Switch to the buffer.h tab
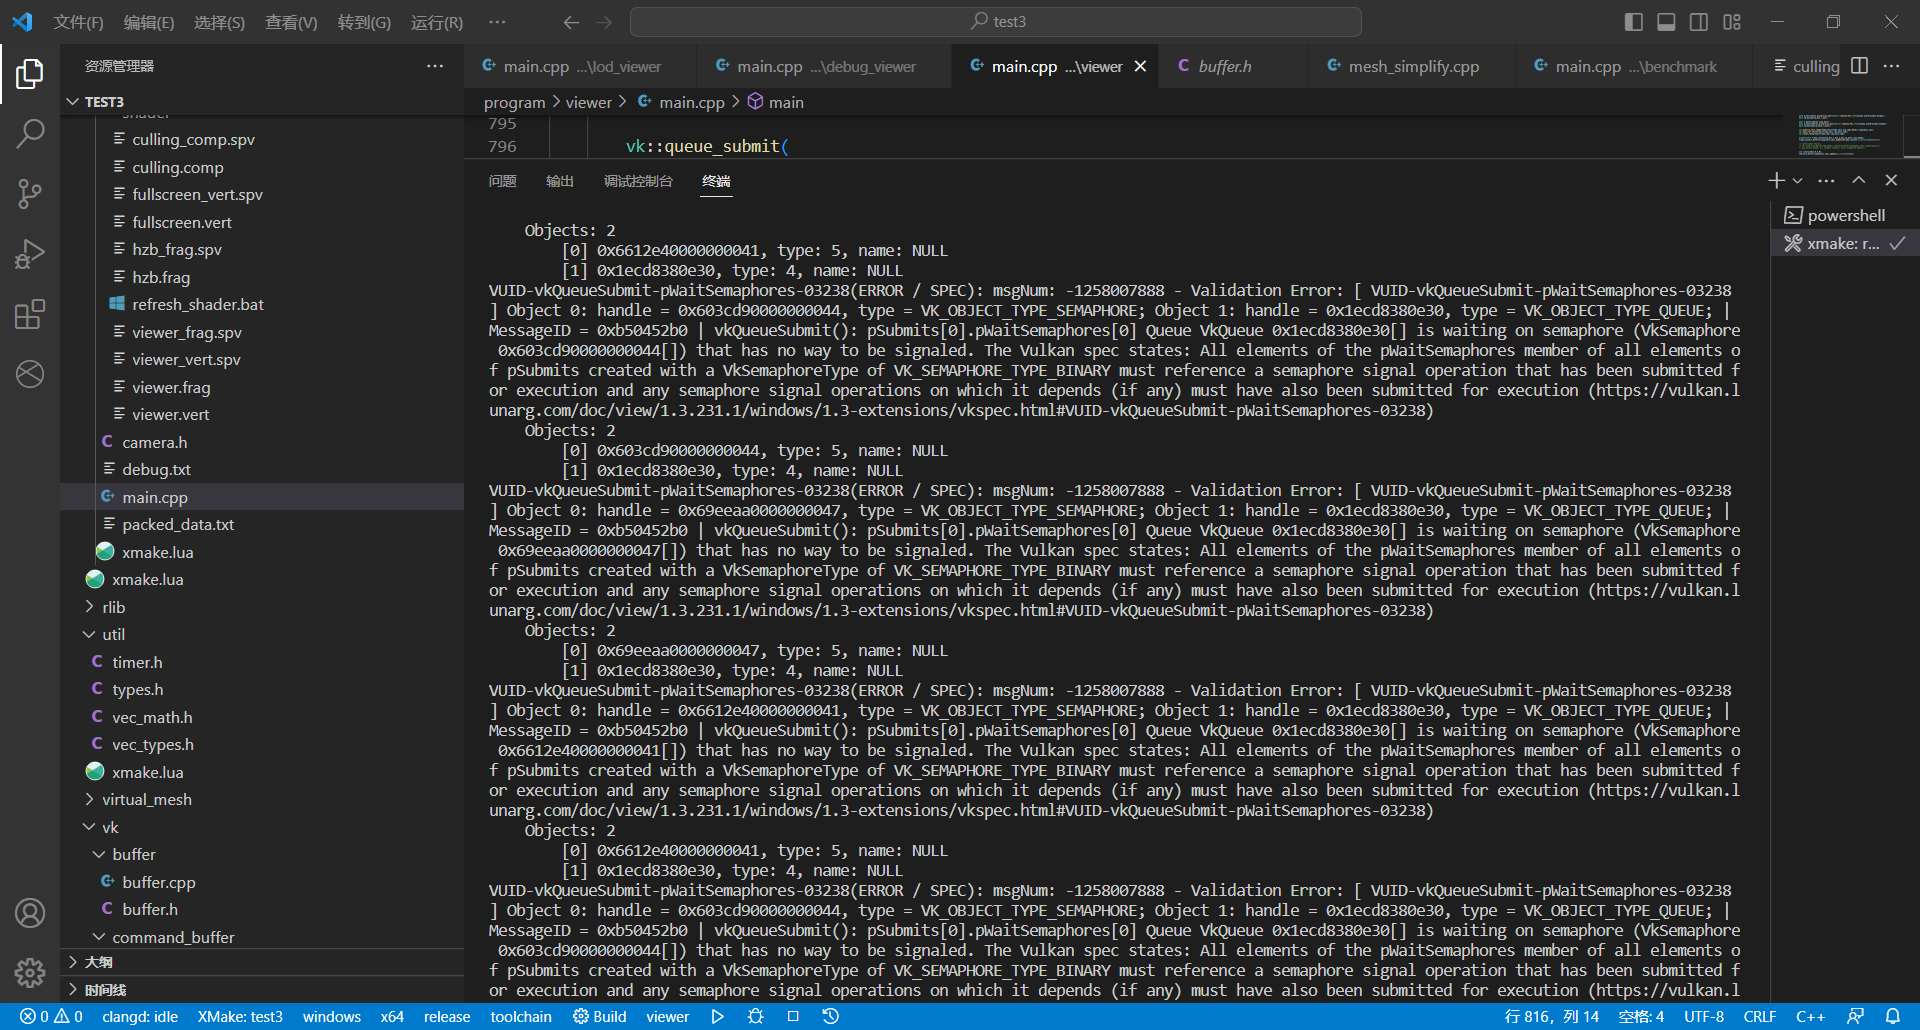Viewport: 1920px width, 1030px height. [x=1224, y=66]
